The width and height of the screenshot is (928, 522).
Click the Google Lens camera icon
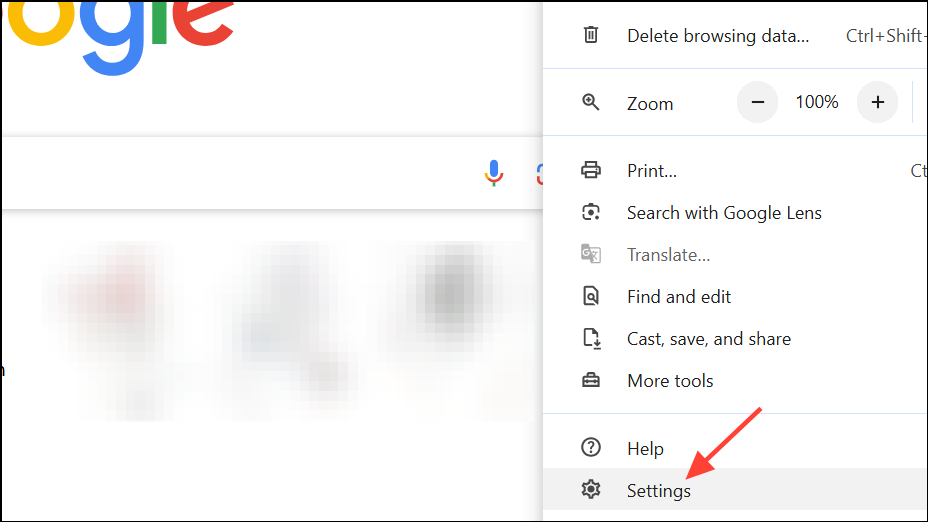click(591, 212)
